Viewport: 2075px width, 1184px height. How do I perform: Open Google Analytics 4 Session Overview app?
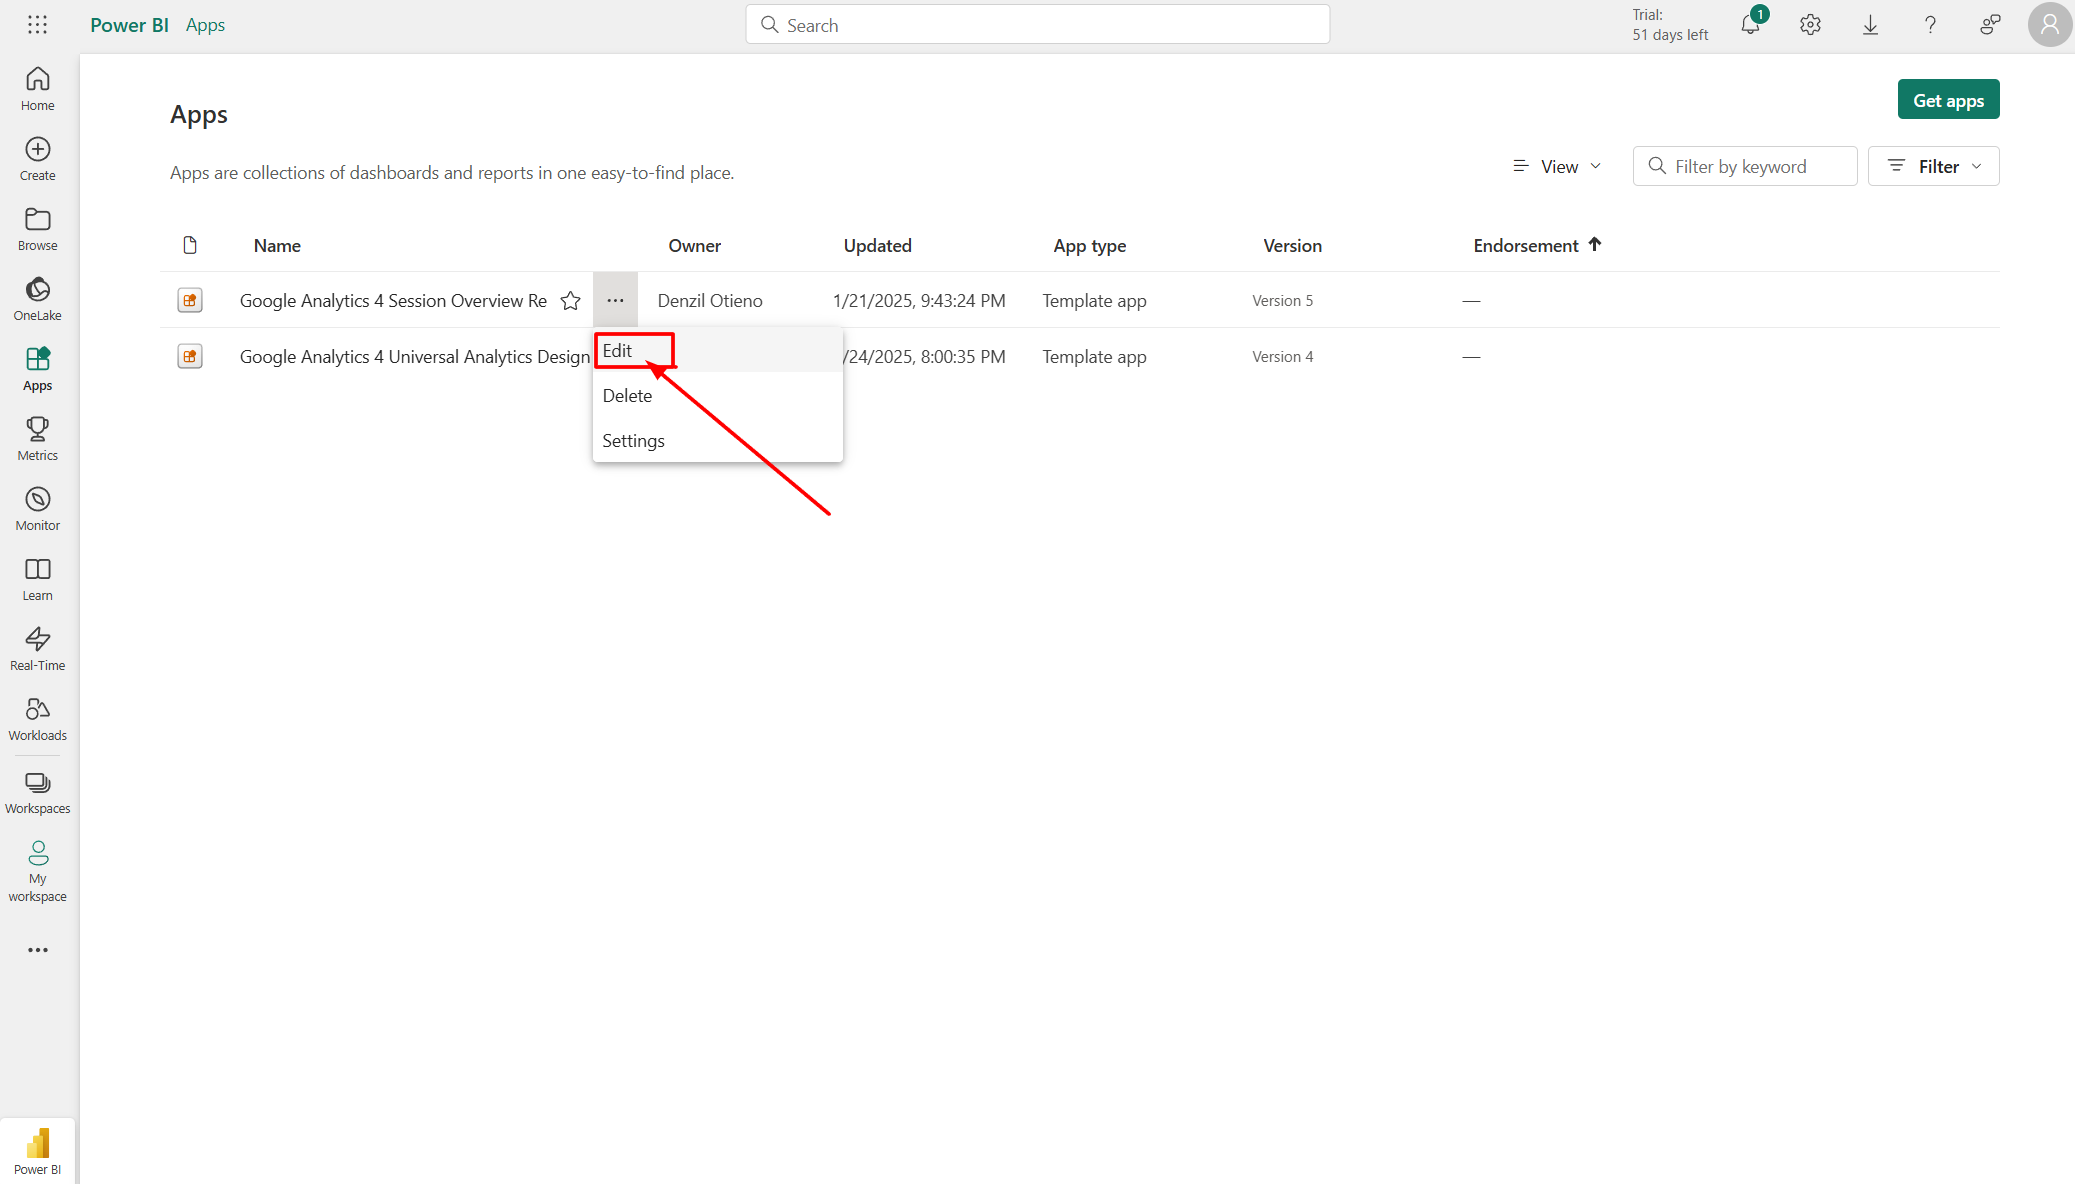(x=393, y=301)
